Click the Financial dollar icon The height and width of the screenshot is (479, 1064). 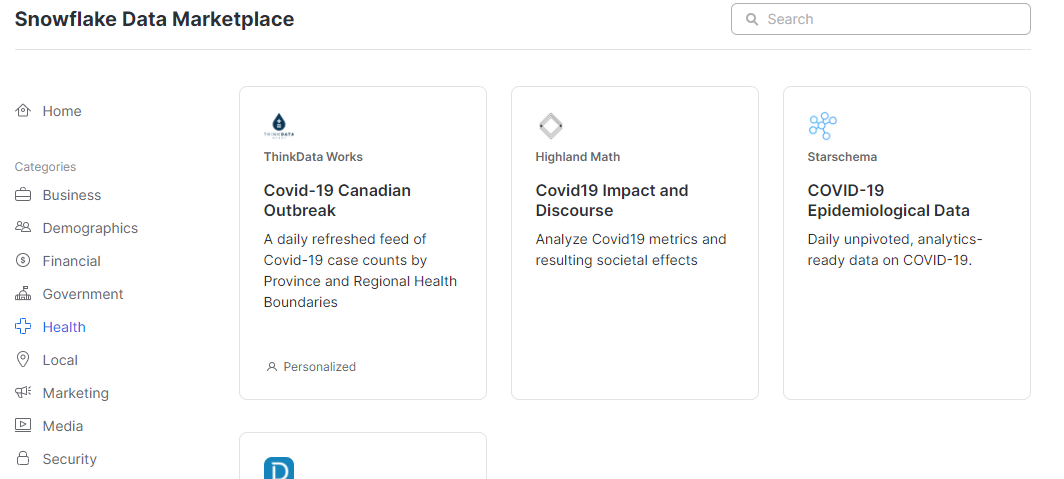[x=23, y=261]
